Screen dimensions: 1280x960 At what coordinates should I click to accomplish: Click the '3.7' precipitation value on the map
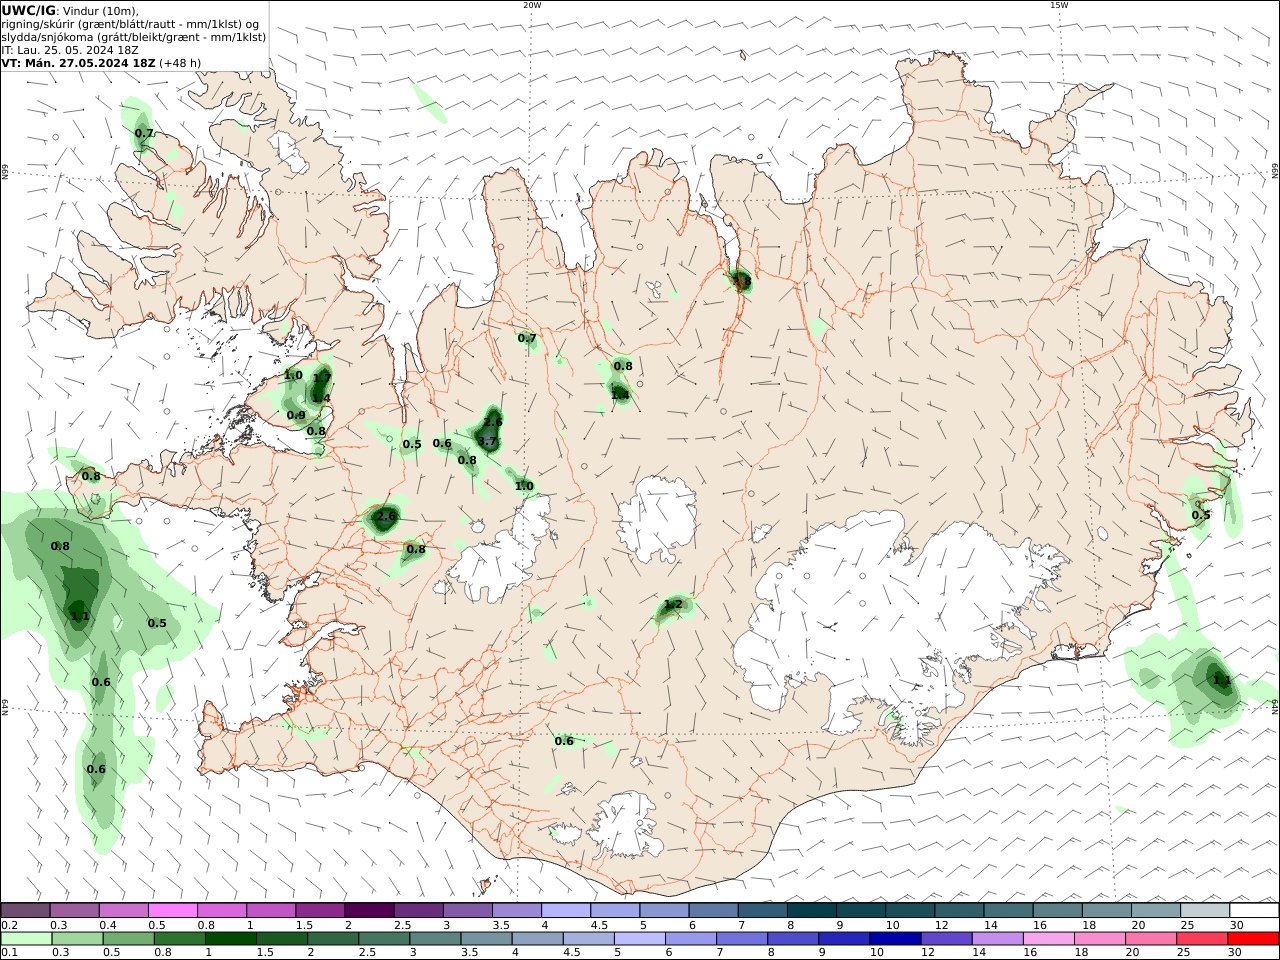[487, 441]
